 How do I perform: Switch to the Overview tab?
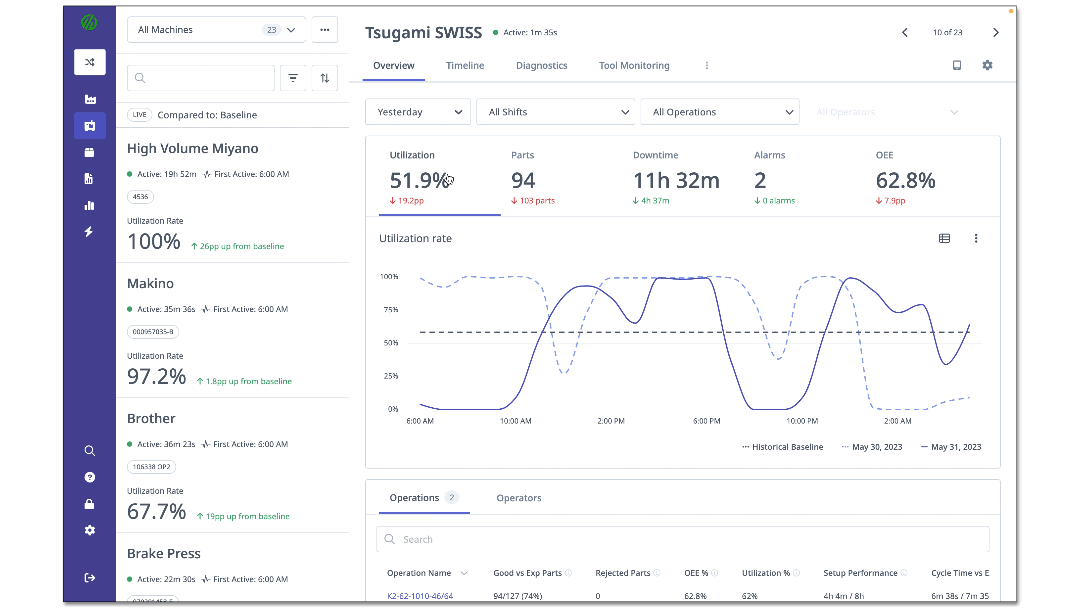[x=394, y=65]
